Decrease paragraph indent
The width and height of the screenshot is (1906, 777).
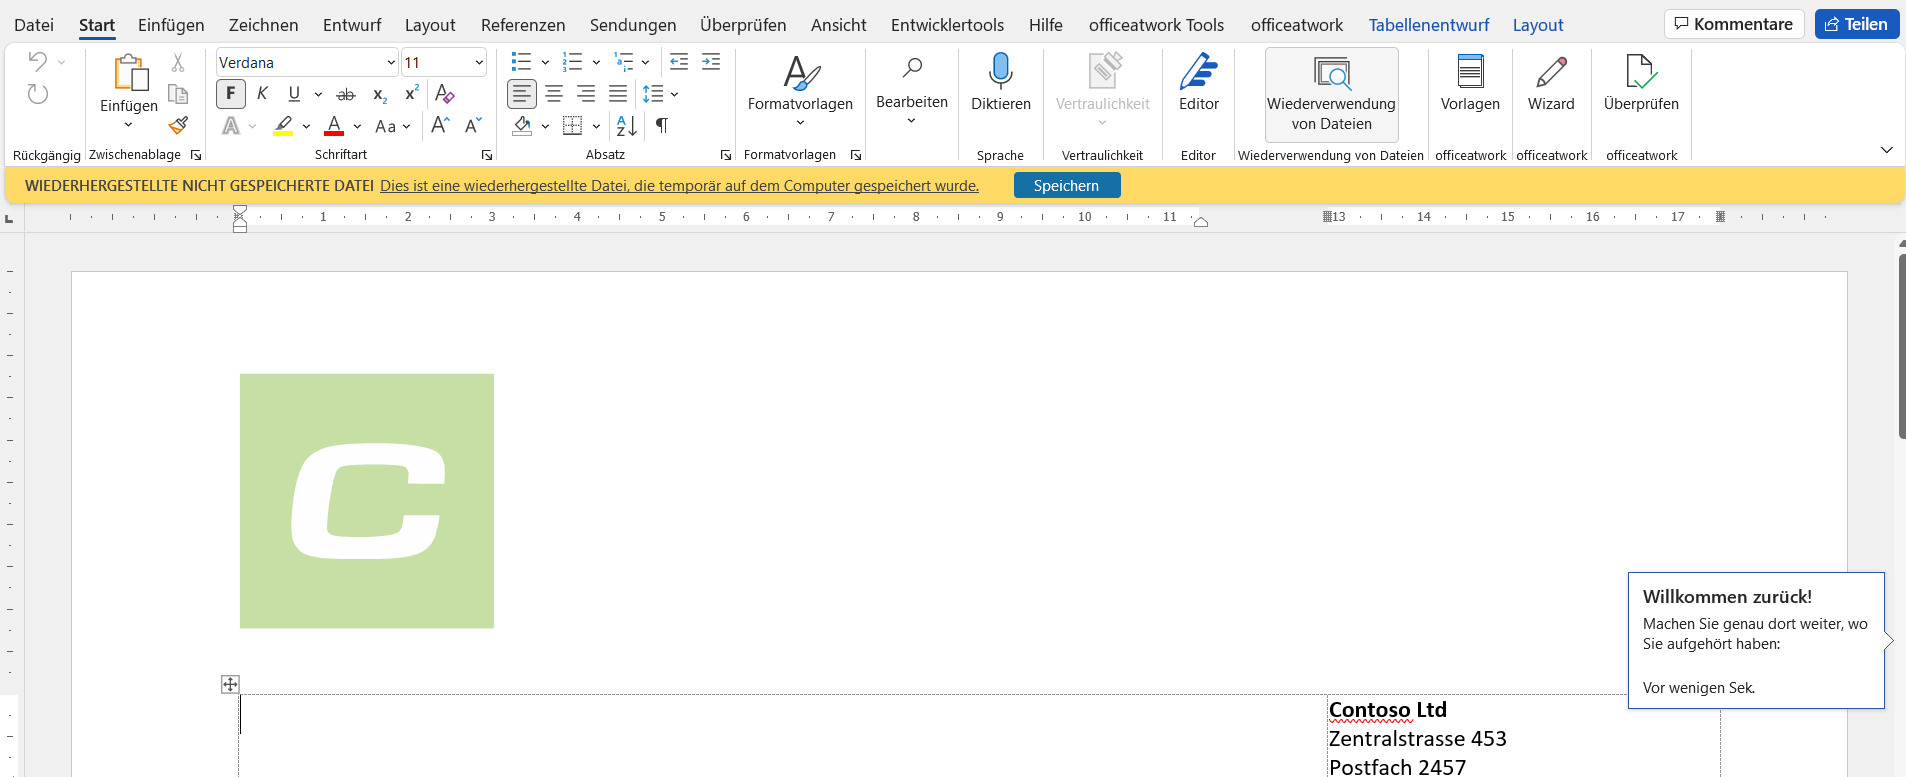coord(679,62)
